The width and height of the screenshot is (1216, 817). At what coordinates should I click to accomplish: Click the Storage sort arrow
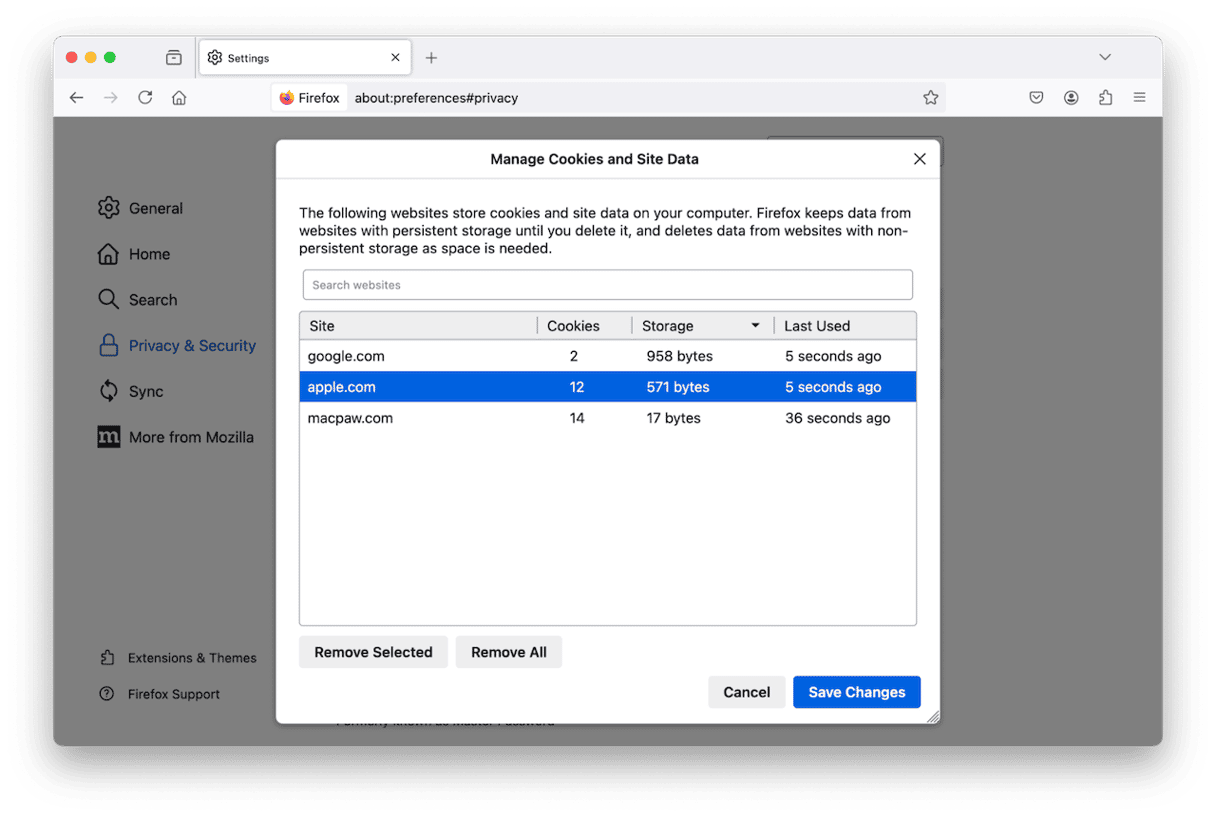(755, 326)
